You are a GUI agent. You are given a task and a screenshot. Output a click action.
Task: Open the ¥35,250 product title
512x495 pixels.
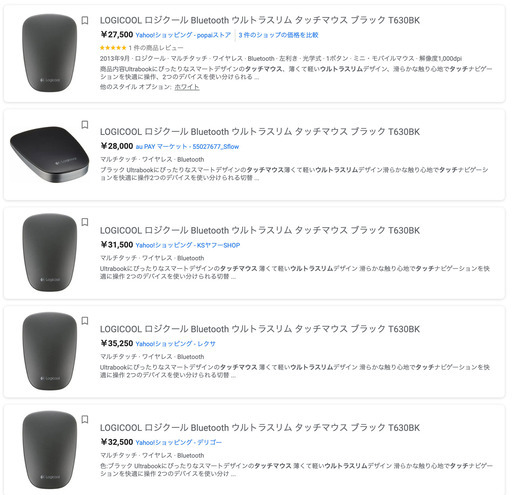click(x=260, y=329)
